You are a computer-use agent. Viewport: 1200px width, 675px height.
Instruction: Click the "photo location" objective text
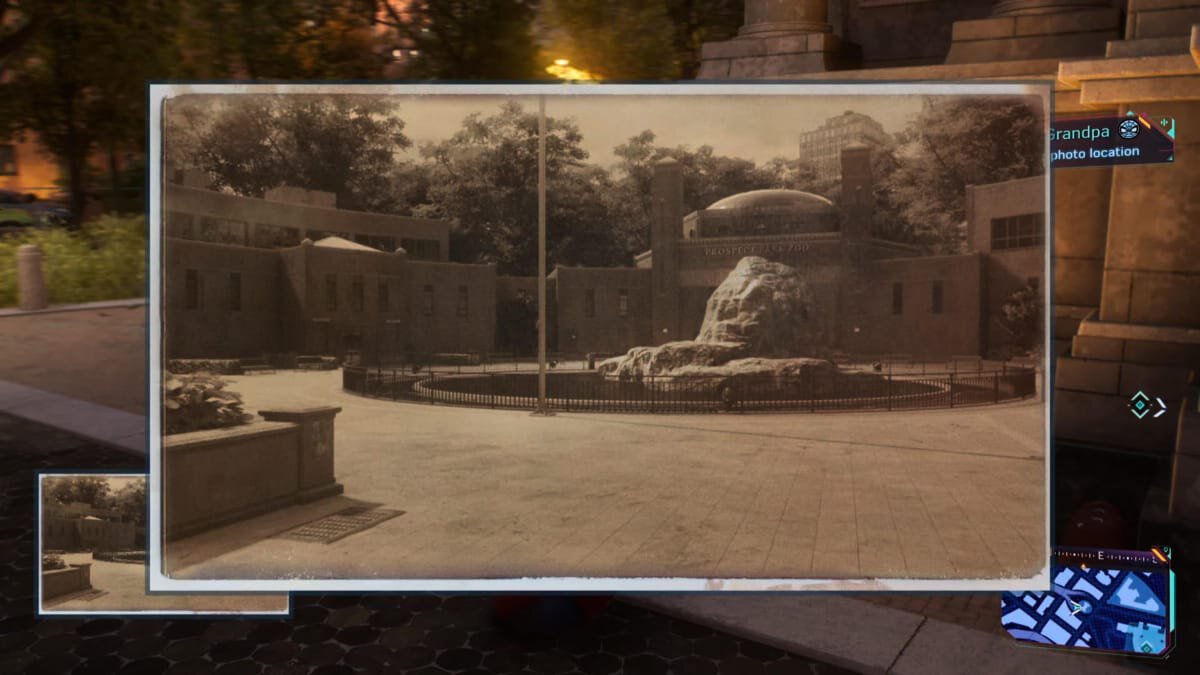pos(1094,152)
